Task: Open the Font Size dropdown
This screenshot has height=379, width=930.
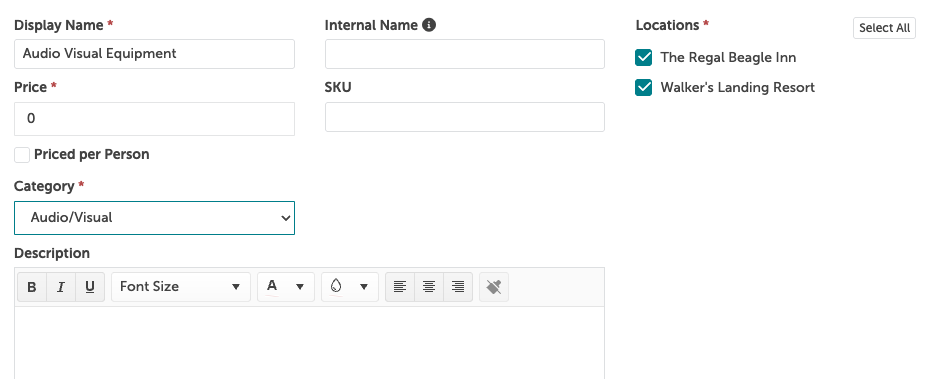Action: pos(181,287)
